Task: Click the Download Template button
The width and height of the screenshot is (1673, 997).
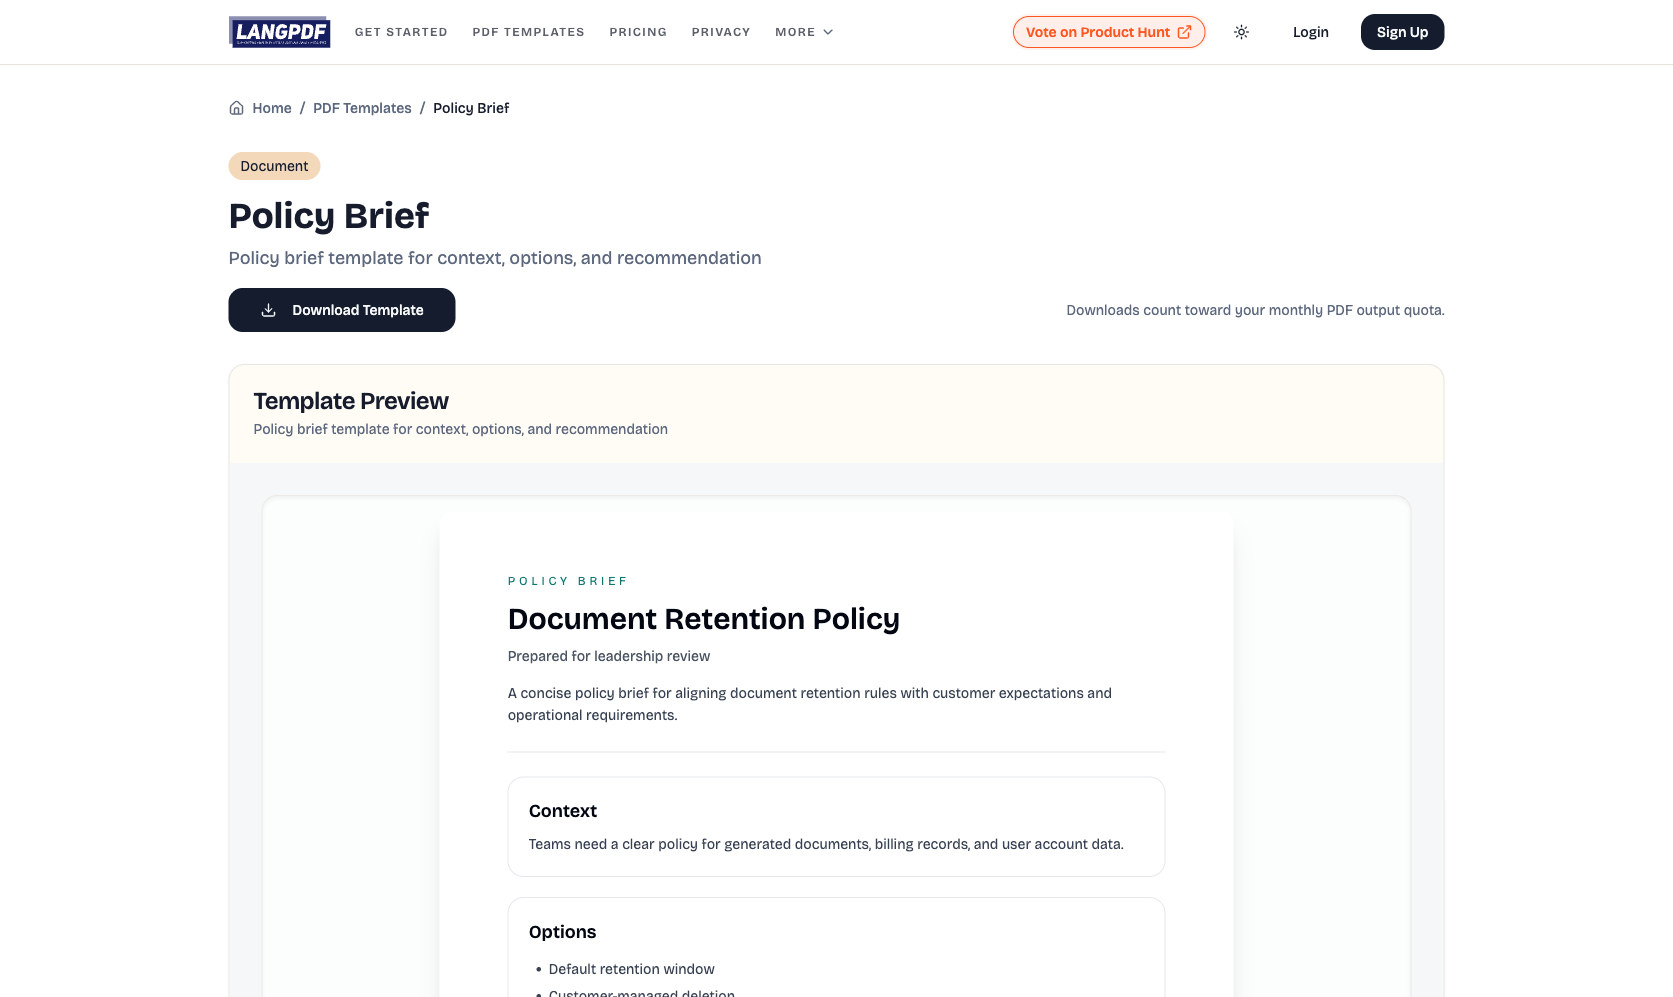Action: (x=342, y=310)
